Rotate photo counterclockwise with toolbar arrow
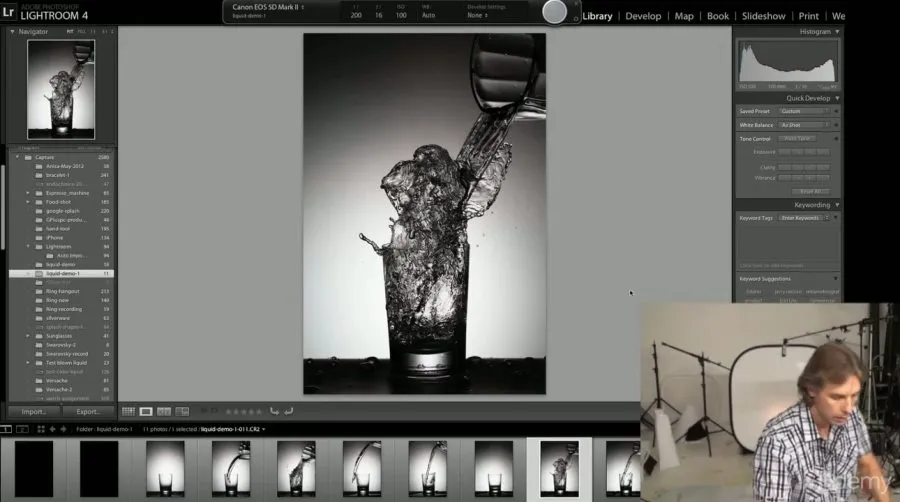900x502 pixels. click(274, 411)
